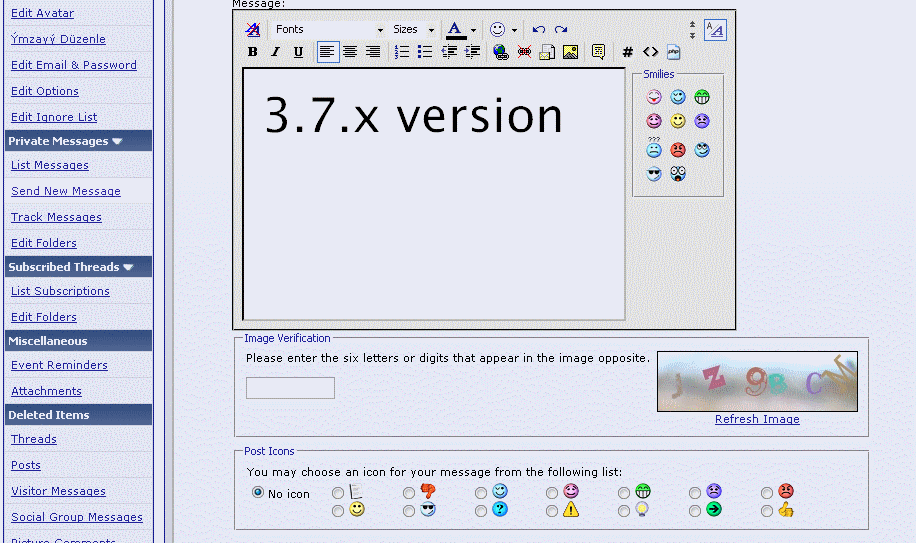
Task: Apply underline formatting
Action: pos(298,52)
